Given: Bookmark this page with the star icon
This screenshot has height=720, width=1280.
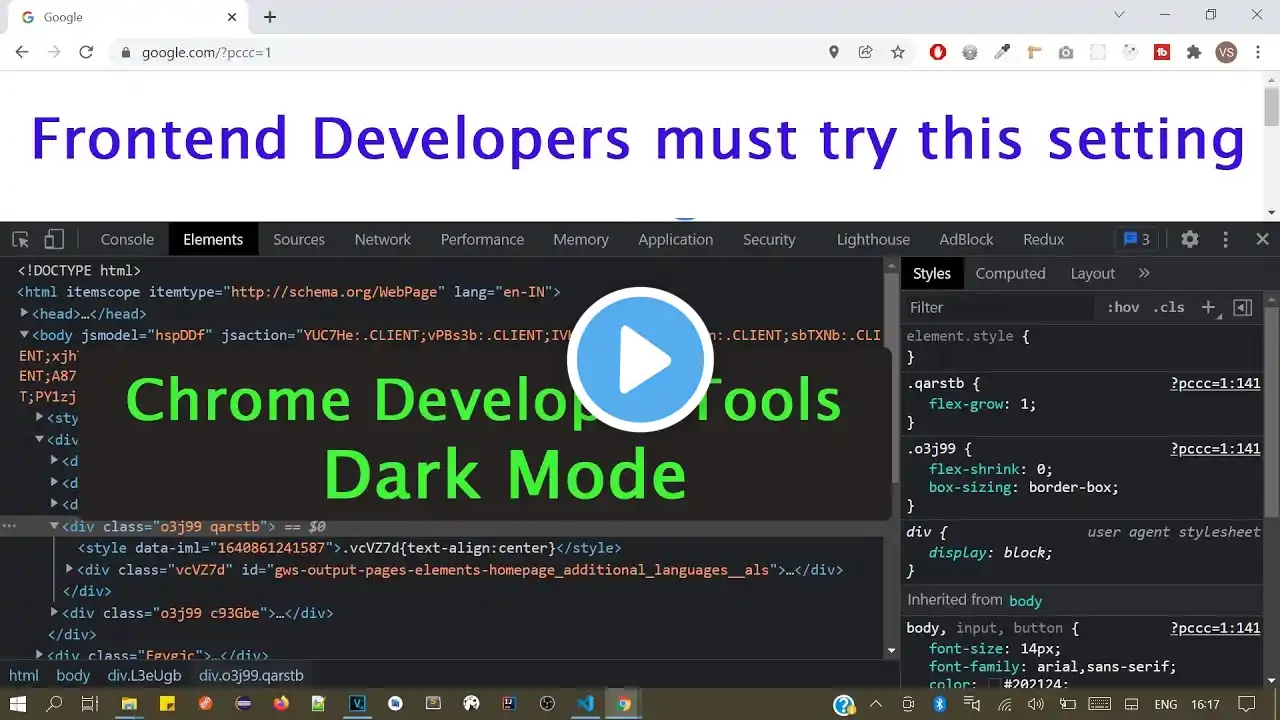Looking at the screenshot, I should (x=898, y=52).
